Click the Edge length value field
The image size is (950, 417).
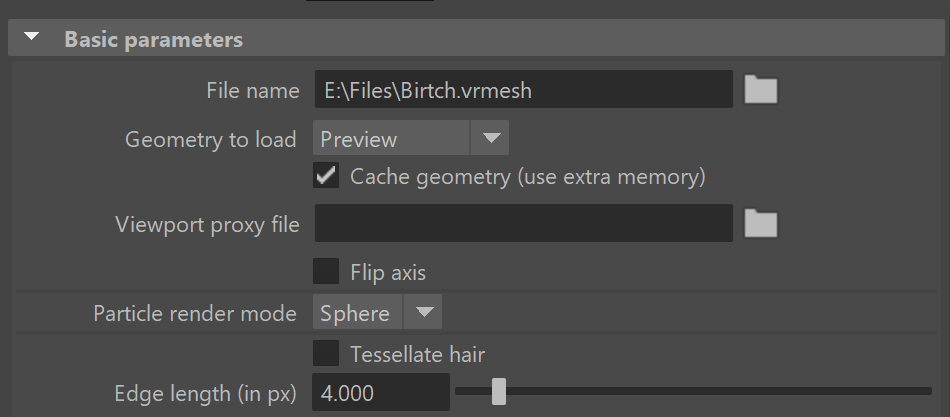(381, 392)
